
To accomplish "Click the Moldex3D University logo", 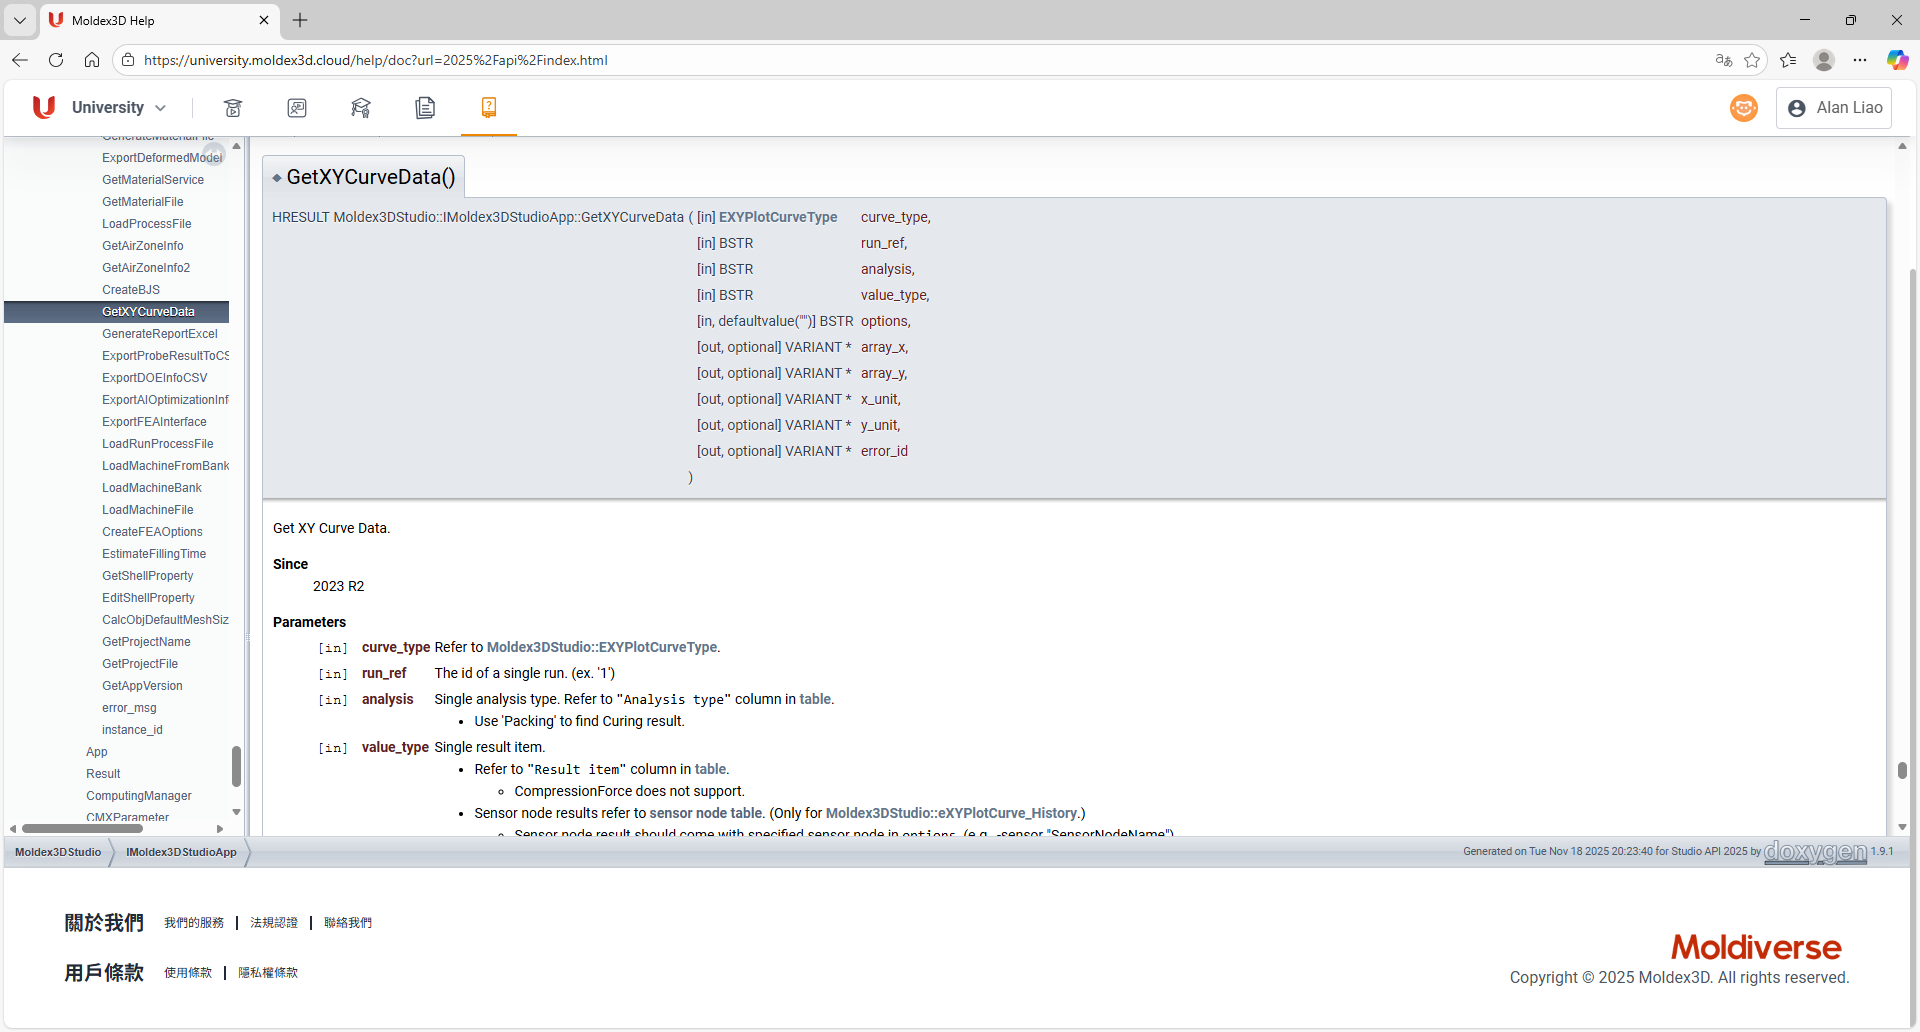I will (44, 108).
